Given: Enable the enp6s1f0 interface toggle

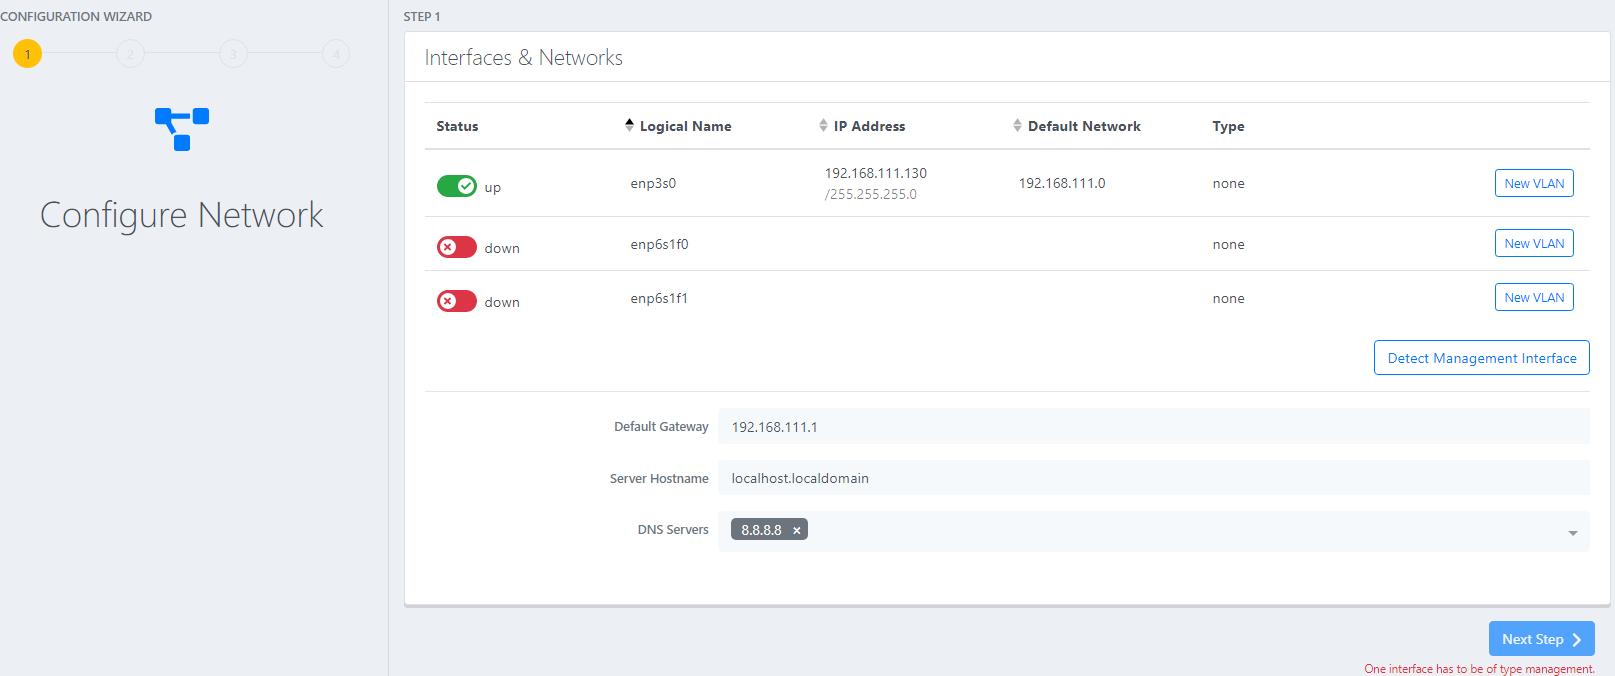Looking at the screenshot, I should [457, 247].
